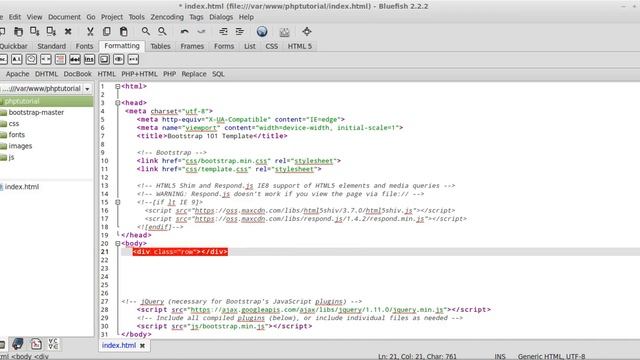640x360 pixels.
Task: Select the fonts folder in file tree
Action: point(17,135)
